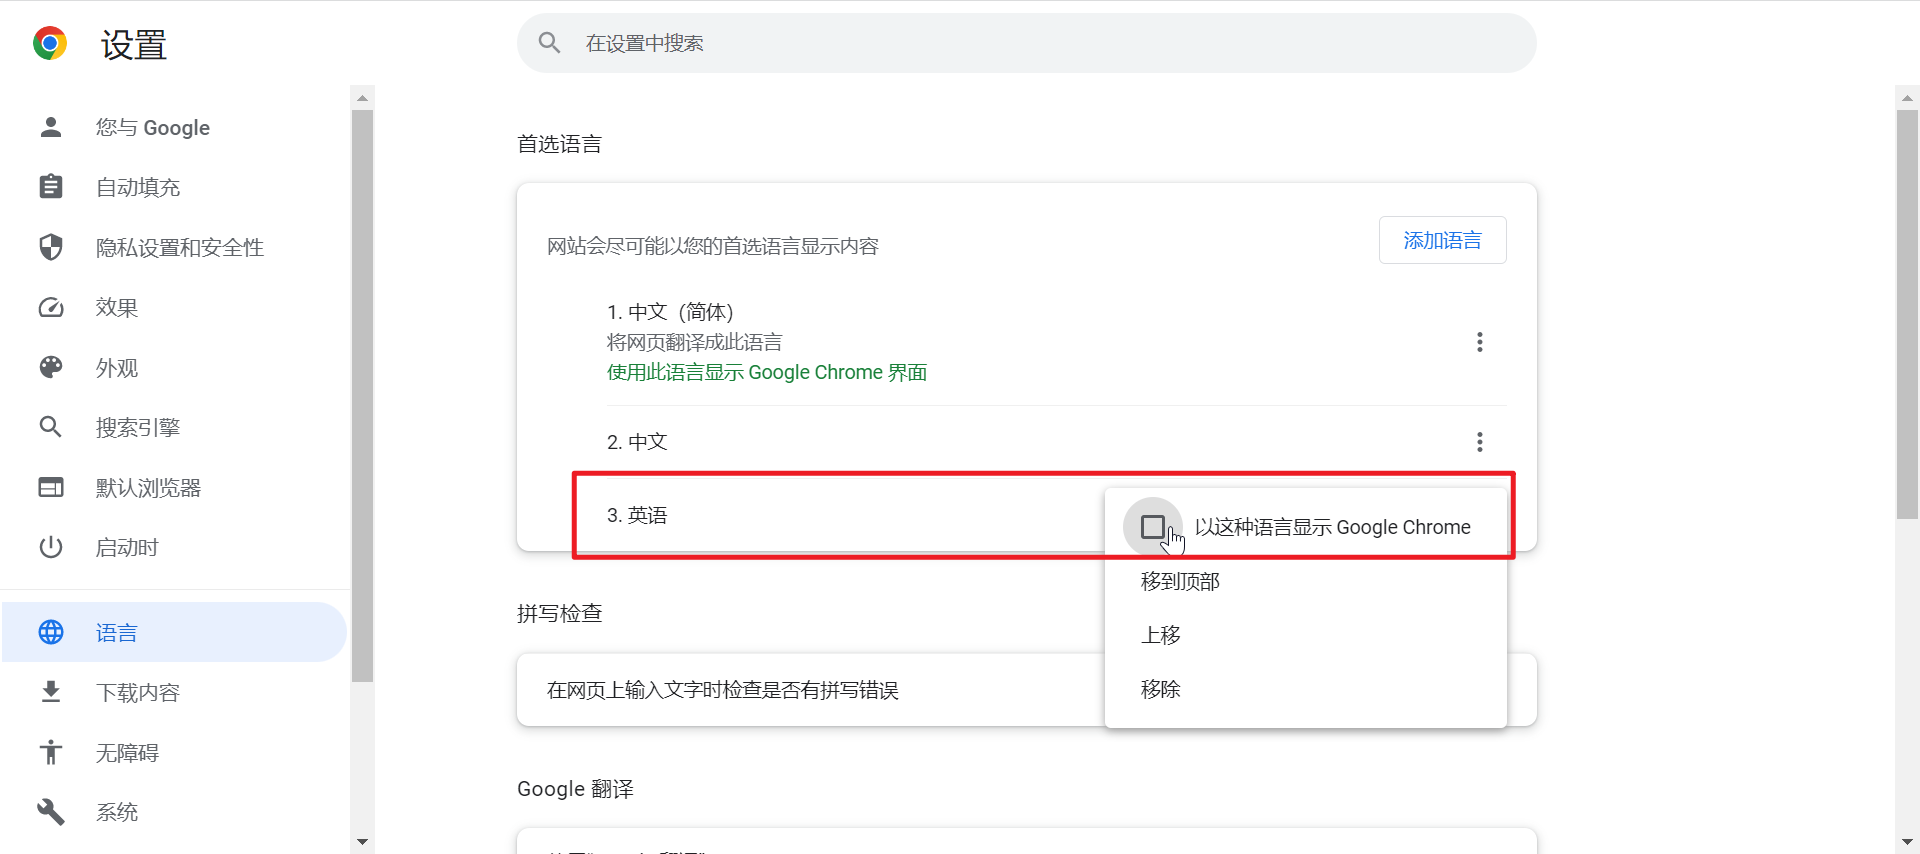Open 下载内容 settings section

[x=174, y=692]
